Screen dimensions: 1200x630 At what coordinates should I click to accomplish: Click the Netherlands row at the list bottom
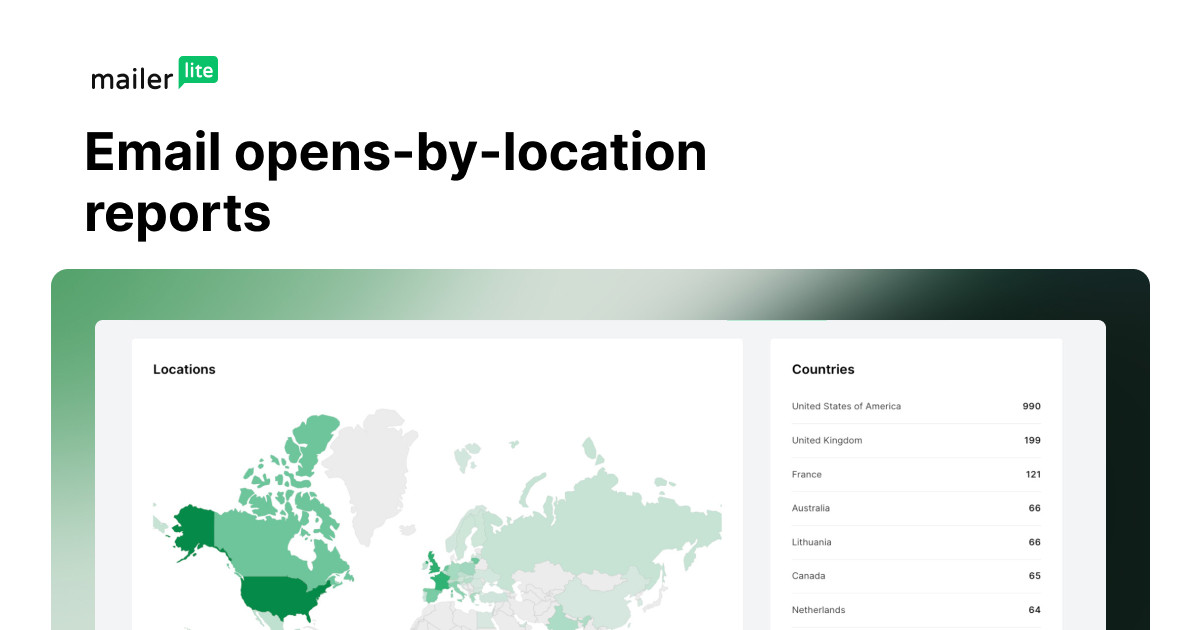(x=818, y=610)
